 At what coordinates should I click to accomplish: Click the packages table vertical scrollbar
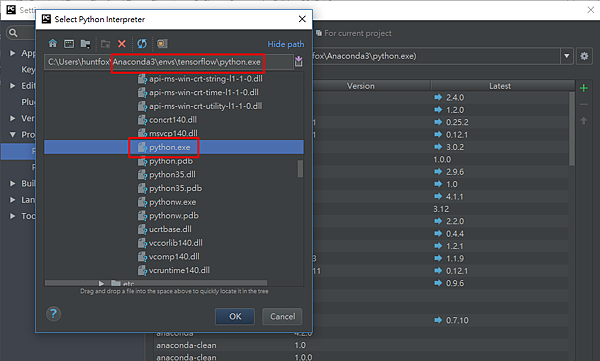tap(572, 129)
